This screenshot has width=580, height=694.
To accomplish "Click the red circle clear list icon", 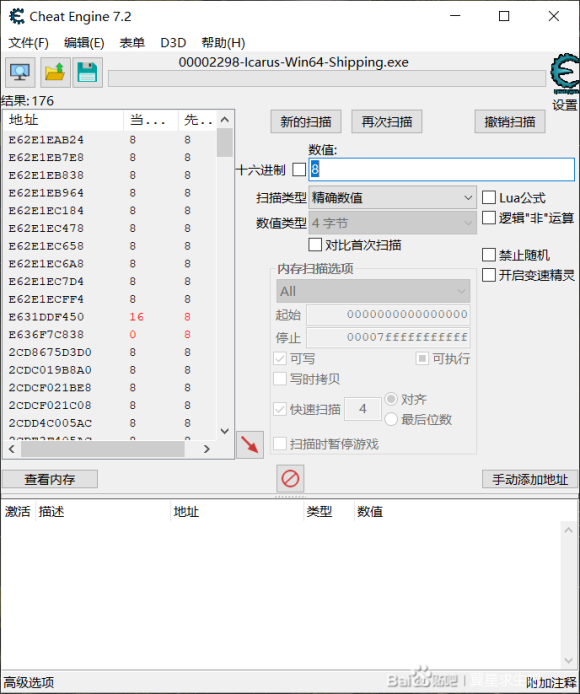I will pos(290,478).
